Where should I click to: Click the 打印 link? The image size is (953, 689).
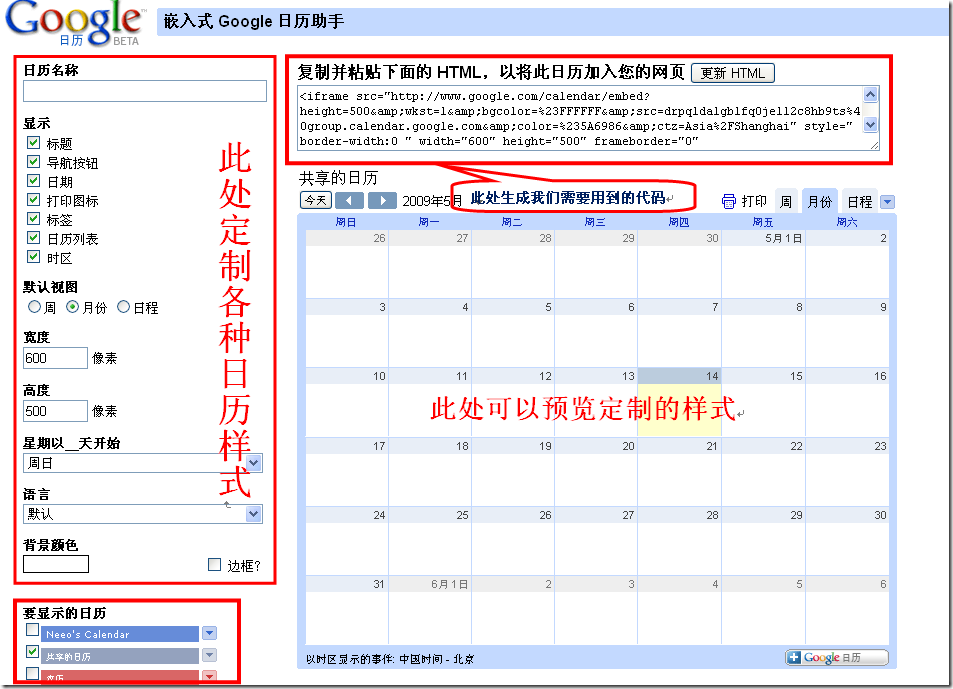[x=754, y=202]
